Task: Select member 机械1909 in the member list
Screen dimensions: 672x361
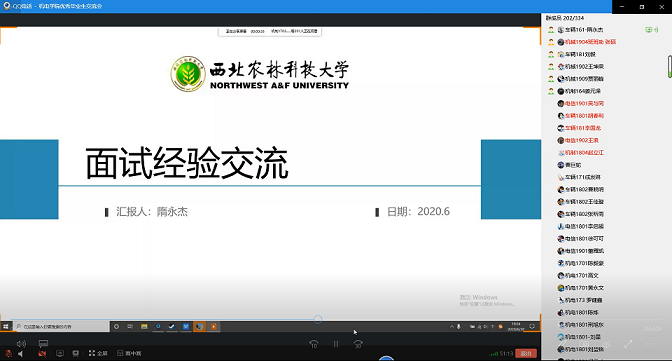Action: click(604, 79)
